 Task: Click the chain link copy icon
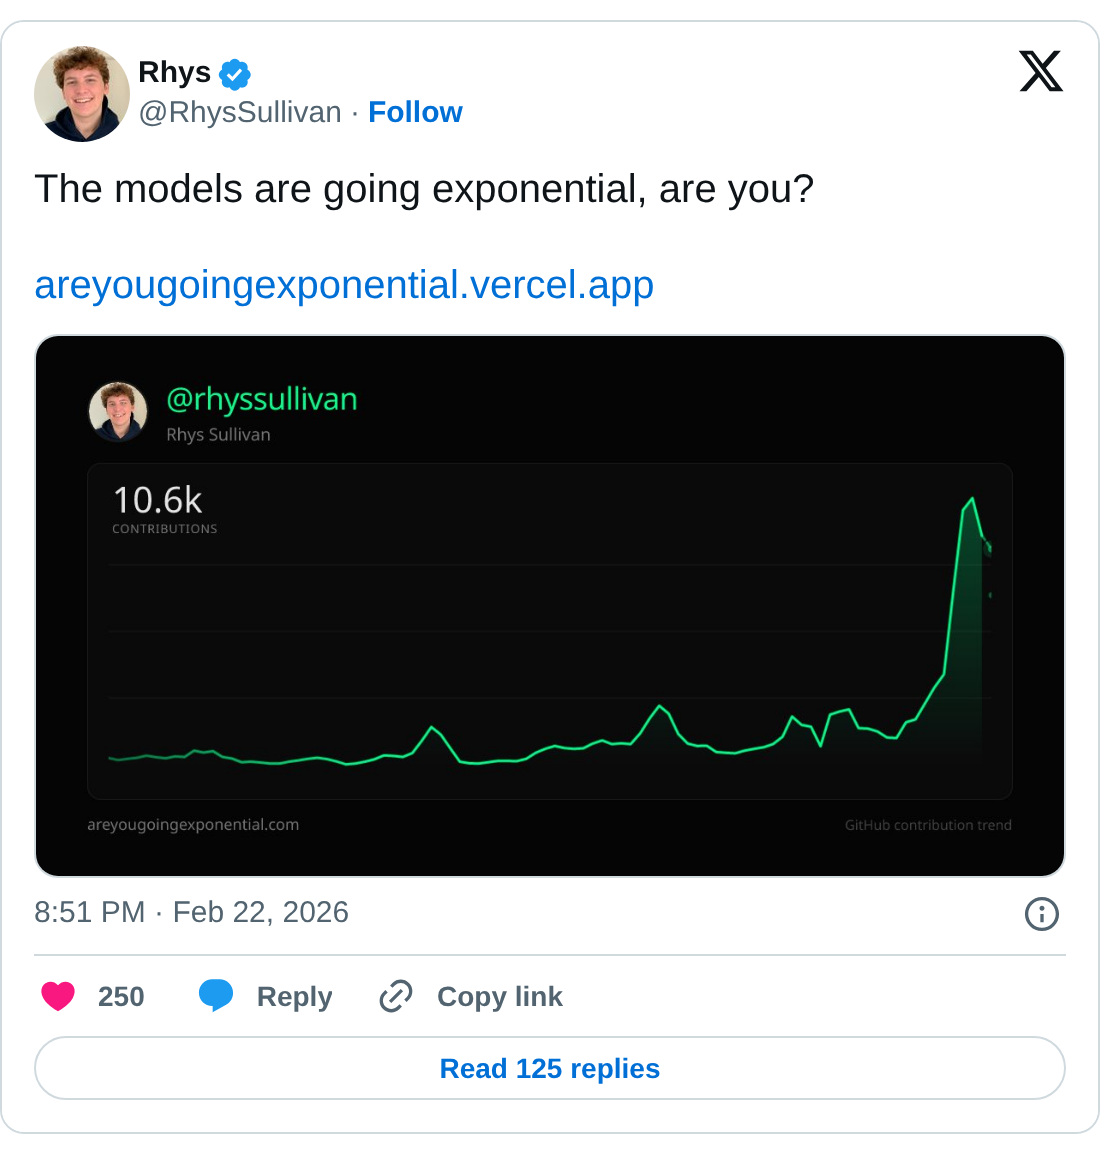point(396,996)
